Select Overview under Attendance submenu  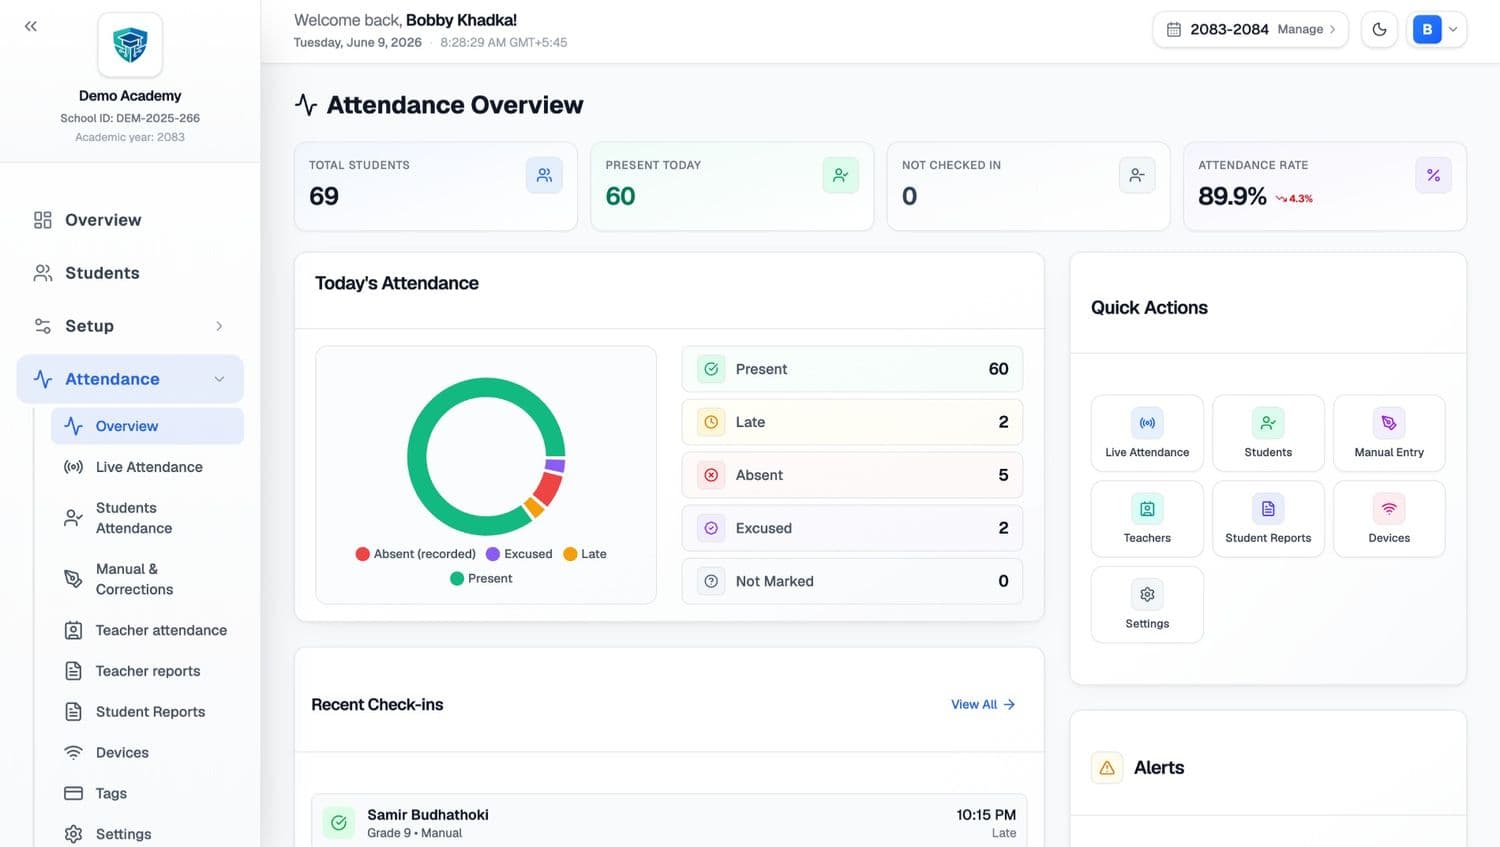(147, 426)
